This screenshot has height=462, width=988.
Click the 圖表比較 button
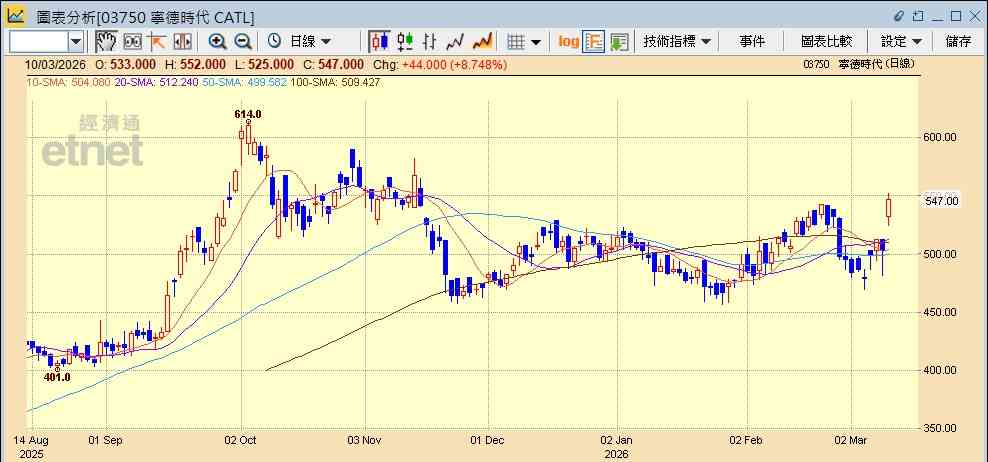[x=827, y=42]
